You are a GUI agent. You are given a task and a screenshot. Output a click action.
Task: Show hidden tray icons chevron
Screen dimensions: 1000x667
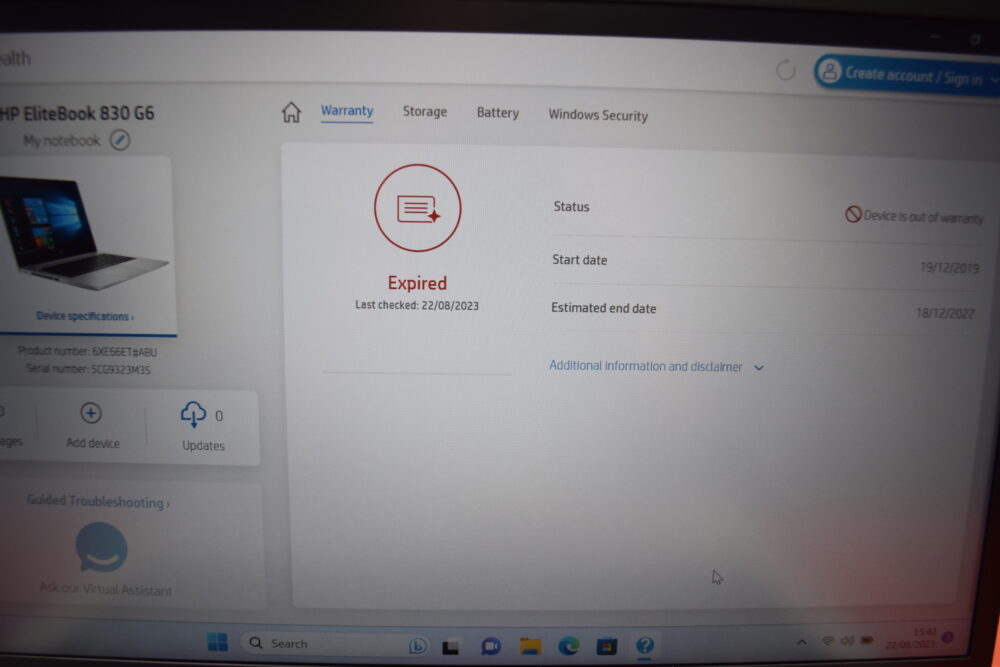click(x=802, y=642)
